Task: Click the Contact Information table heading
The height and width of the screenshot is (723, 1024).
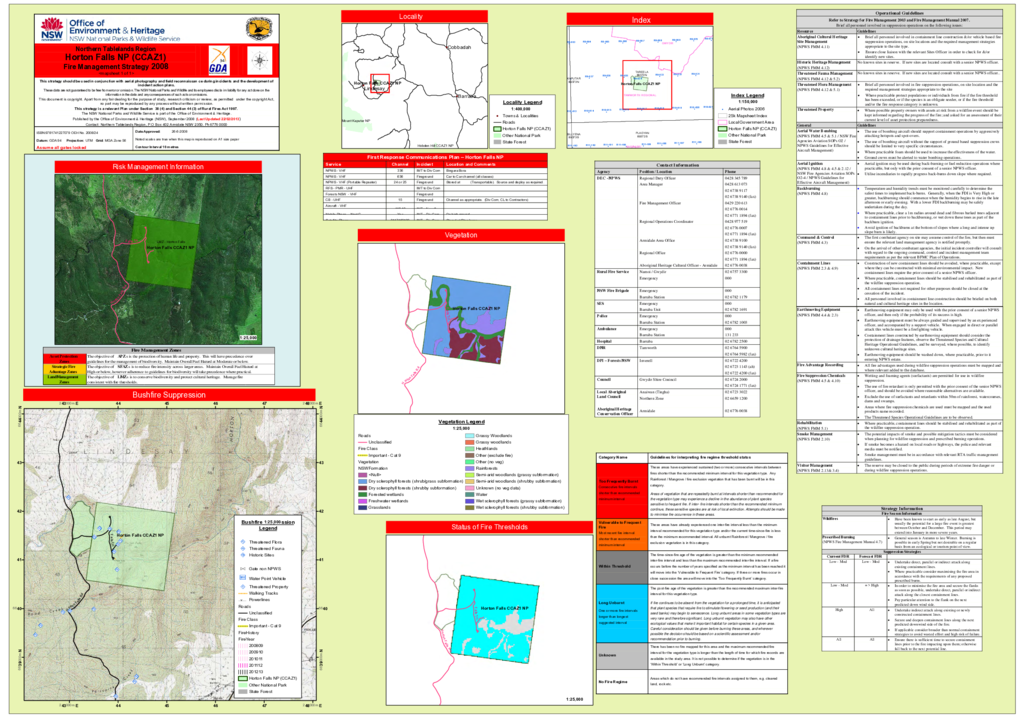Action: [677, 166]
